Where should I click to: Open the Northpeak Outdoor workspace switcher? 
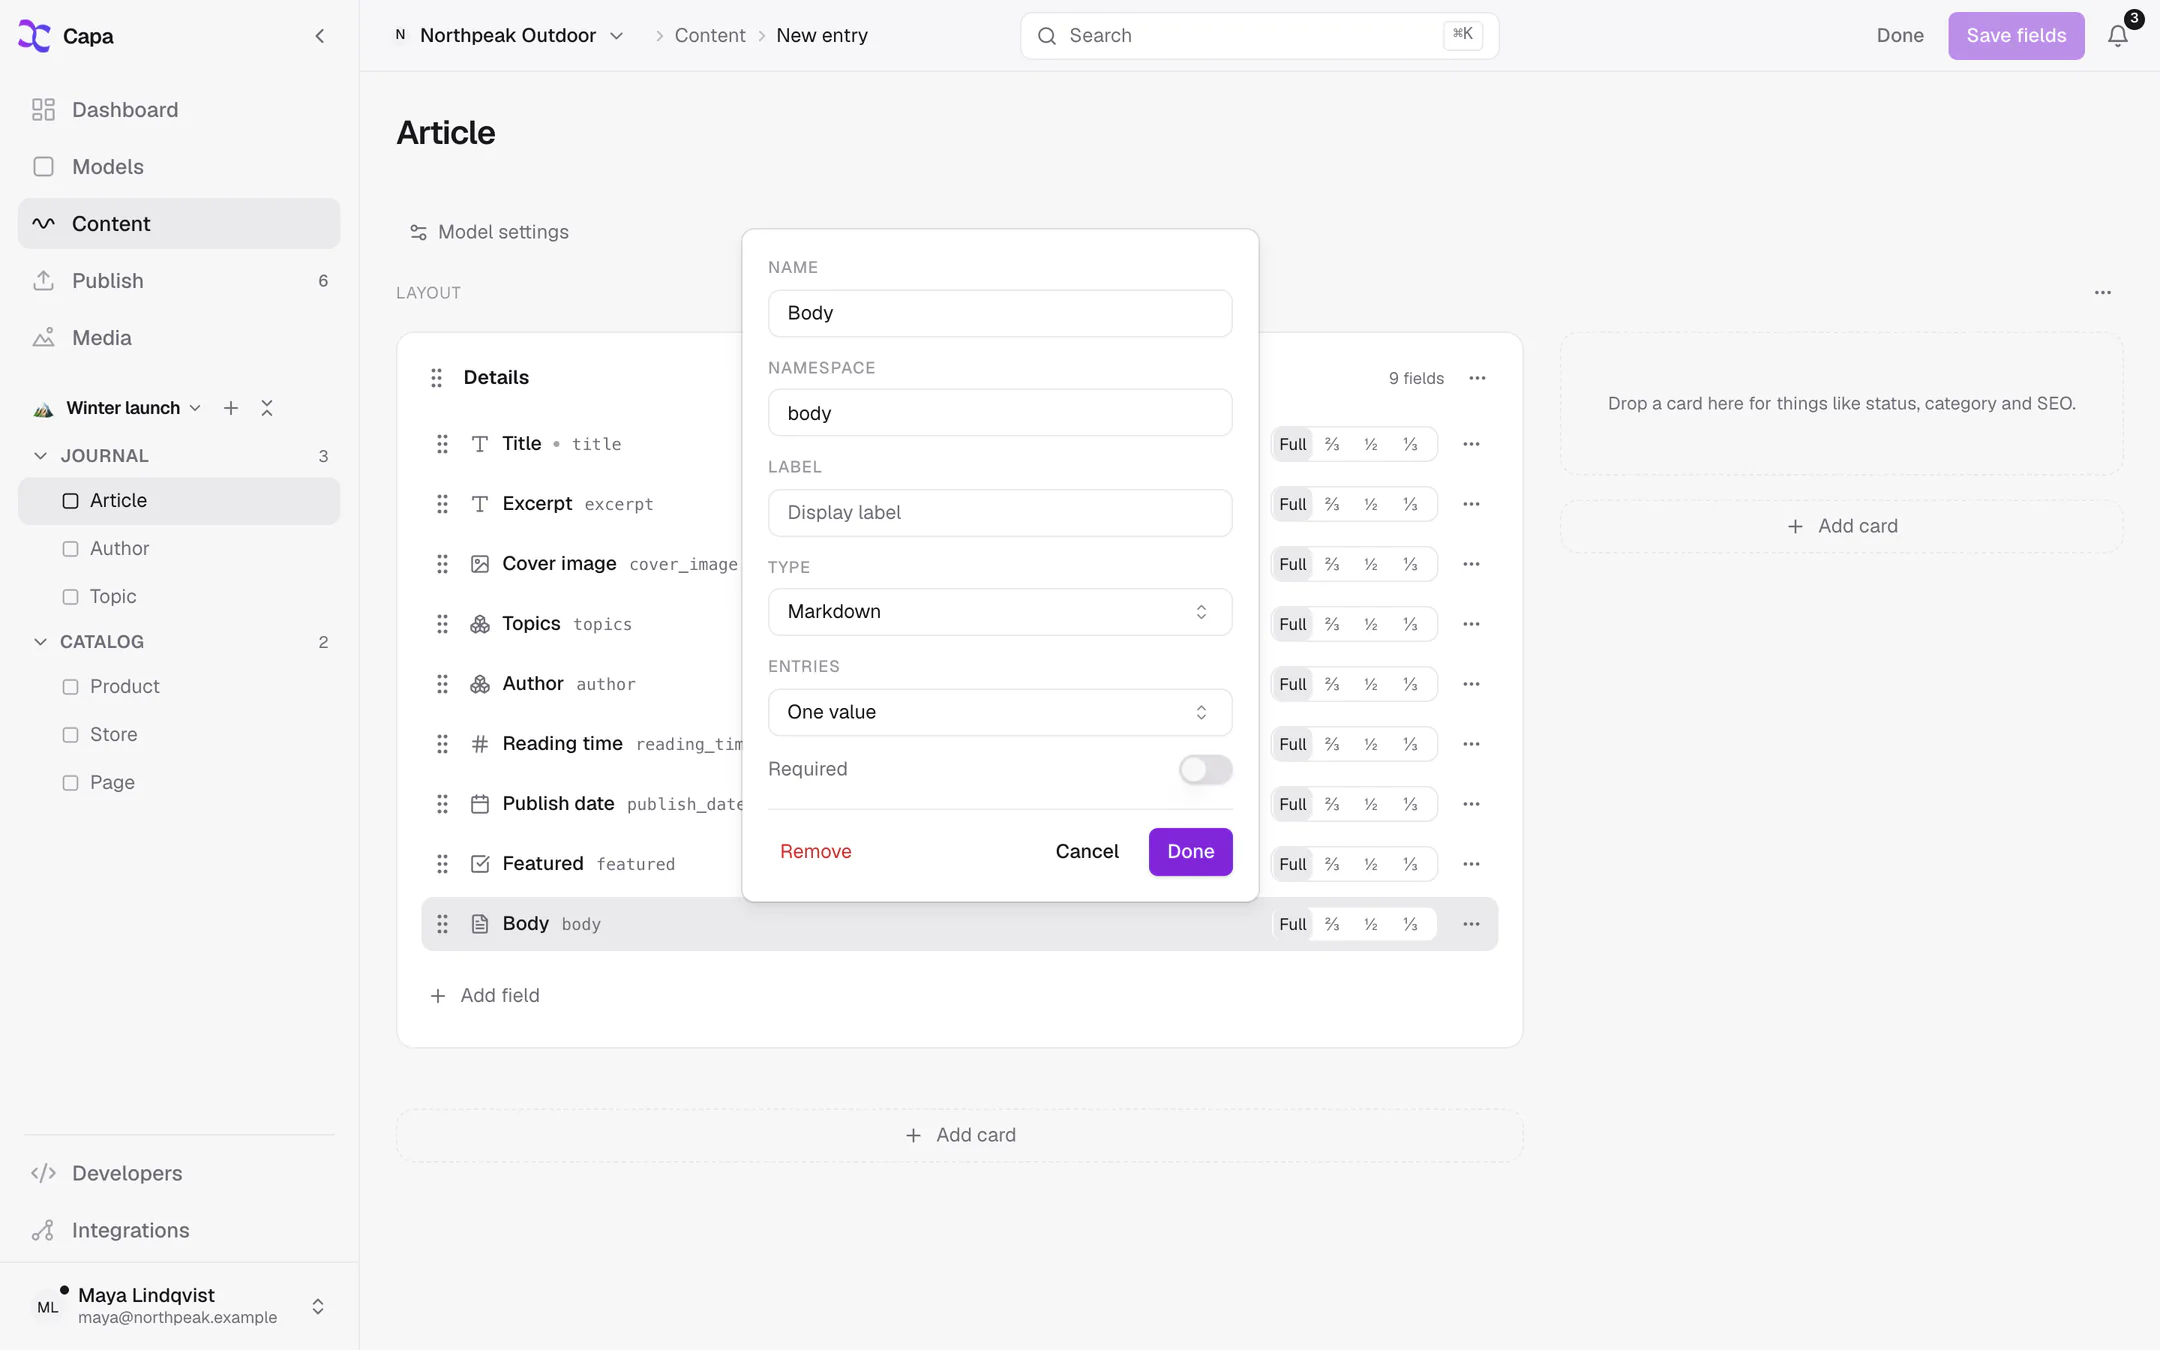510,36
